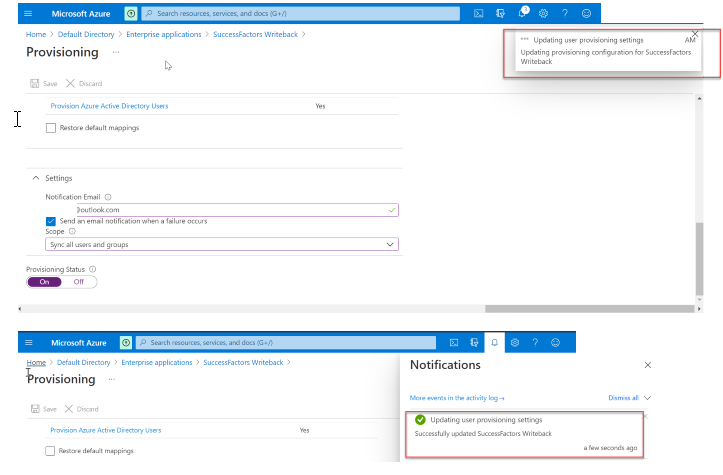Open Provision Azure Active Directory Users mapping at top
Image resolution: width=723 pixels, height=475 pixels.
point(109,106)
